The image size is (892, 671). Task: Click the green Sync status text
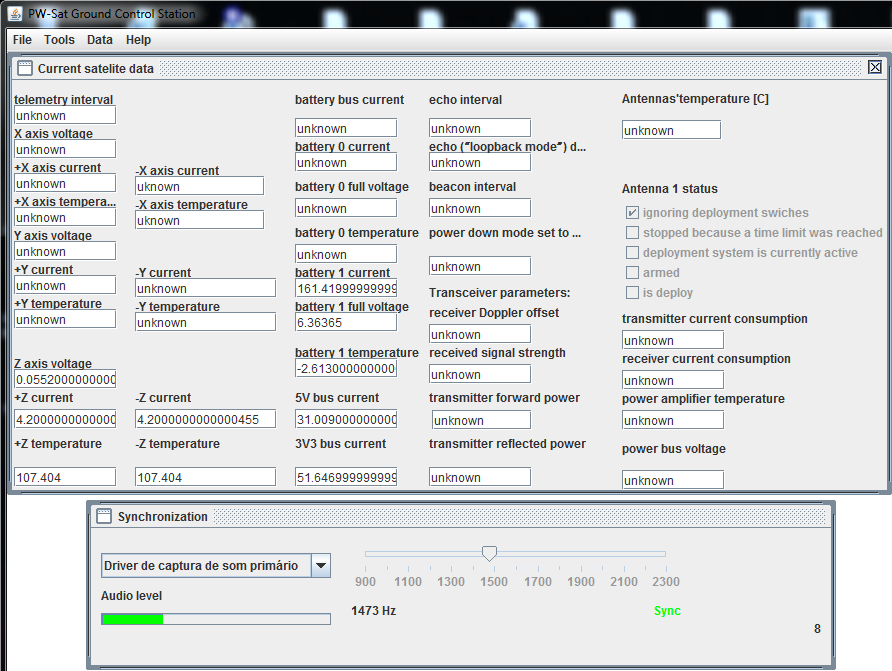667,611
